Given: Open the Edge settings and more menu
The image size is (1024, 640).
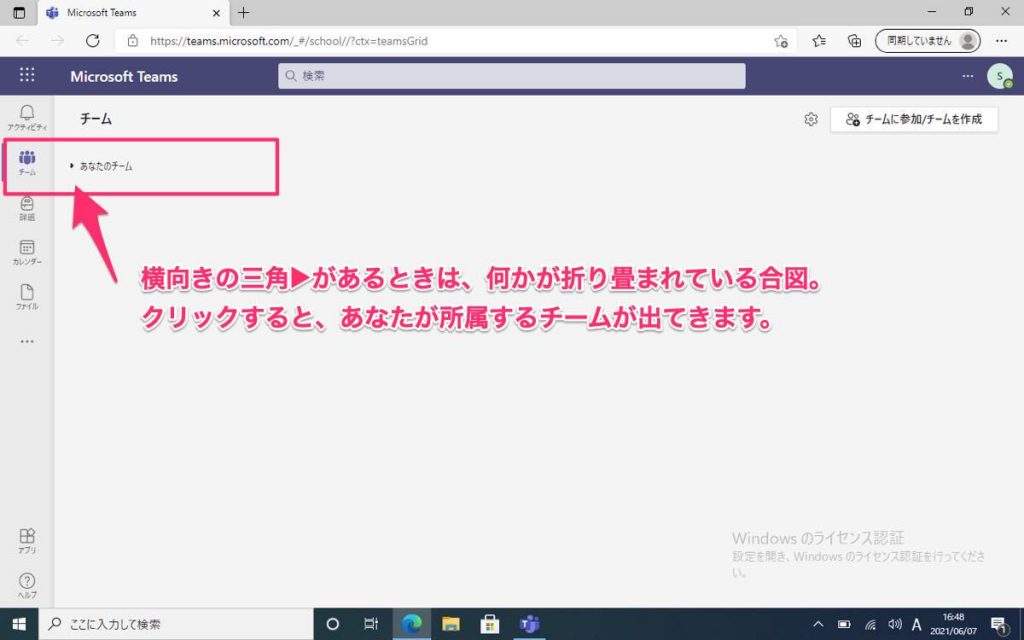Looking at the screenshot, I should coord(1001,41).
